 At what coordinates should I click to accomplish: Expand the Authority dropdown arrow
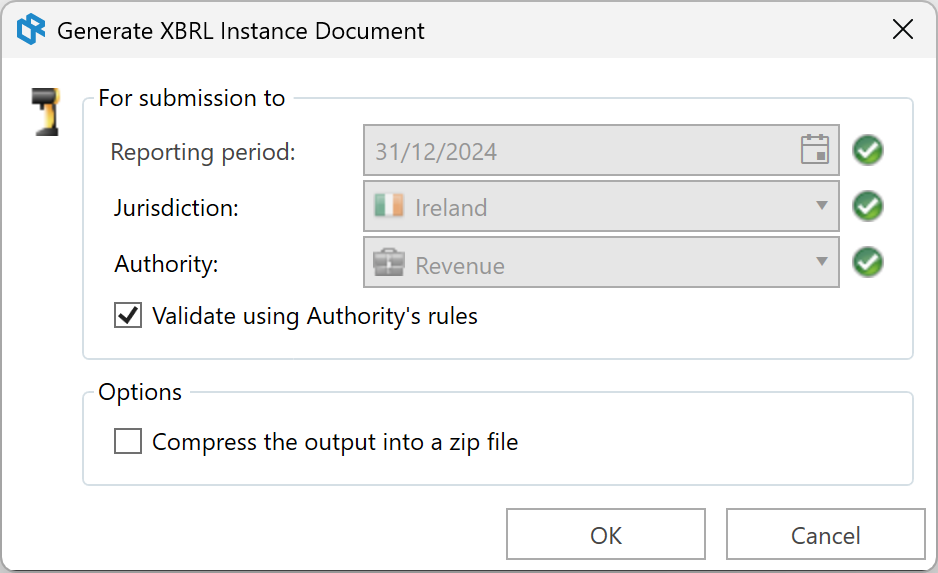pos(822,262)
